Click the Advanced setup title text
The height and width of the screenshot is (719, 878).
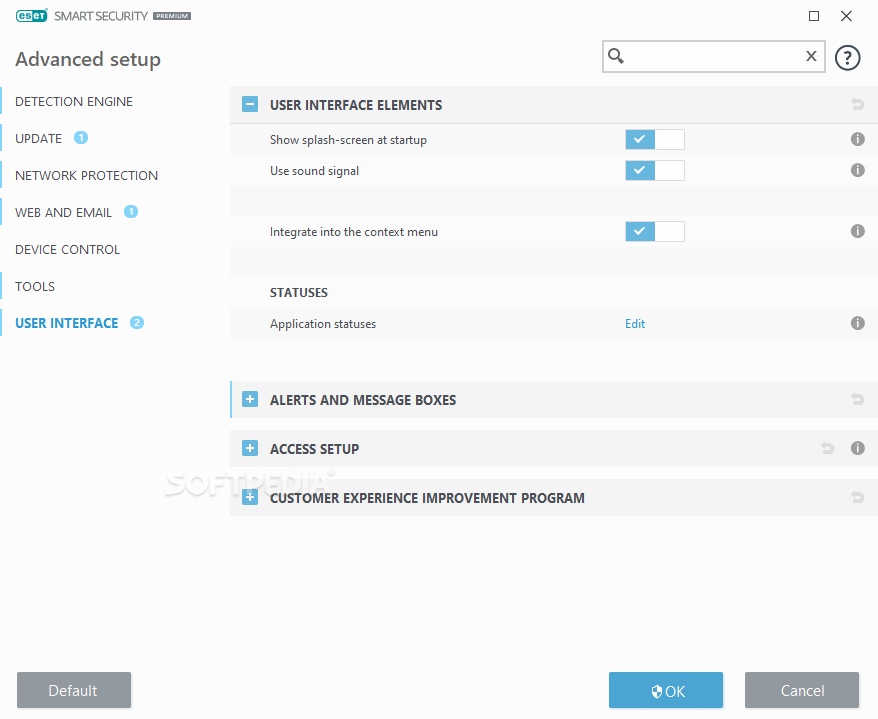coord(88,59)
